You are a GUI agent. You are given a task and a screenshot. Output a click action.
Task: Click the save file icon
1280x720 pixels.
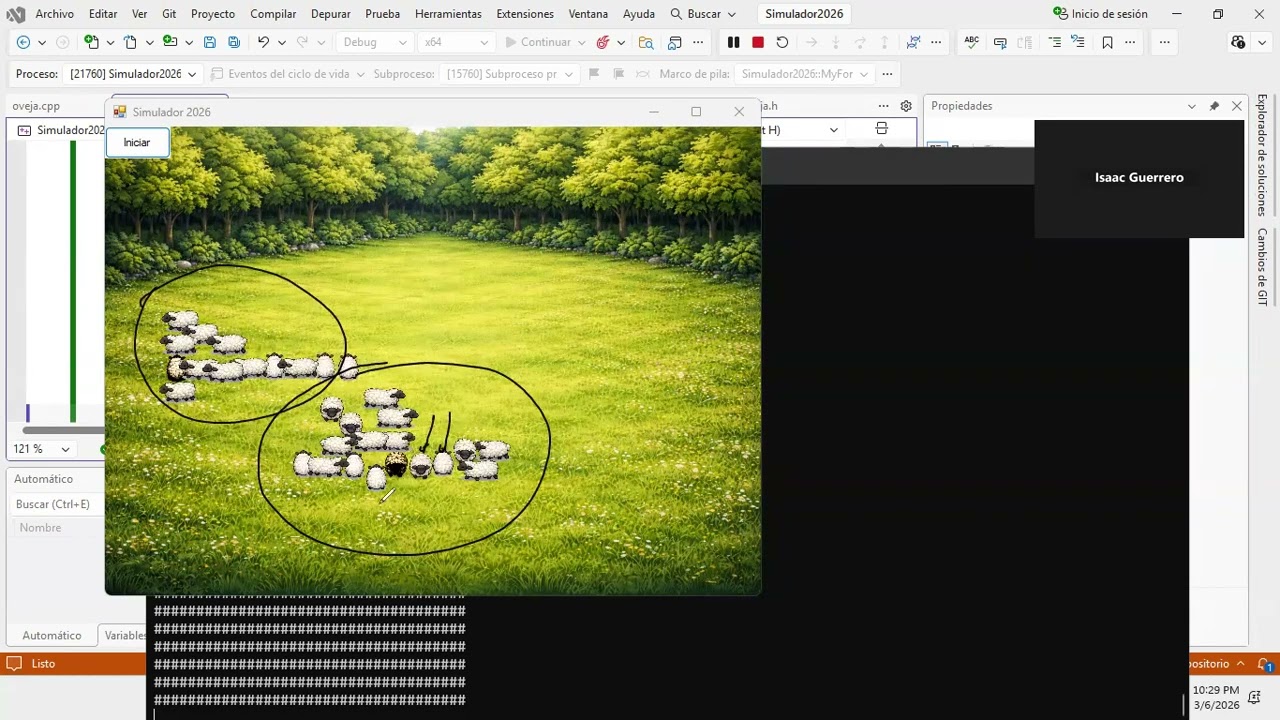[210, 42]
